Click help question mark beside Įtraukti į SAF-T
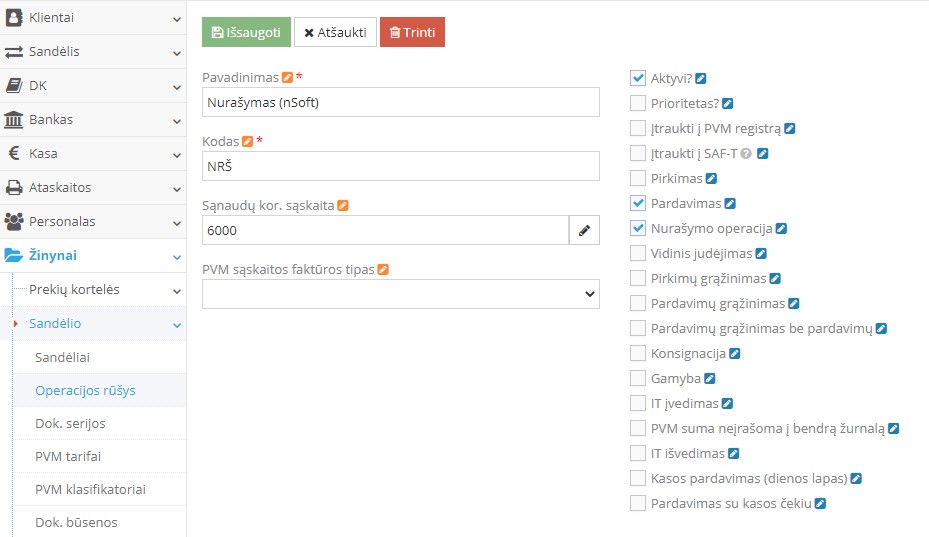 pyautogui.click(x=746, y=153)
